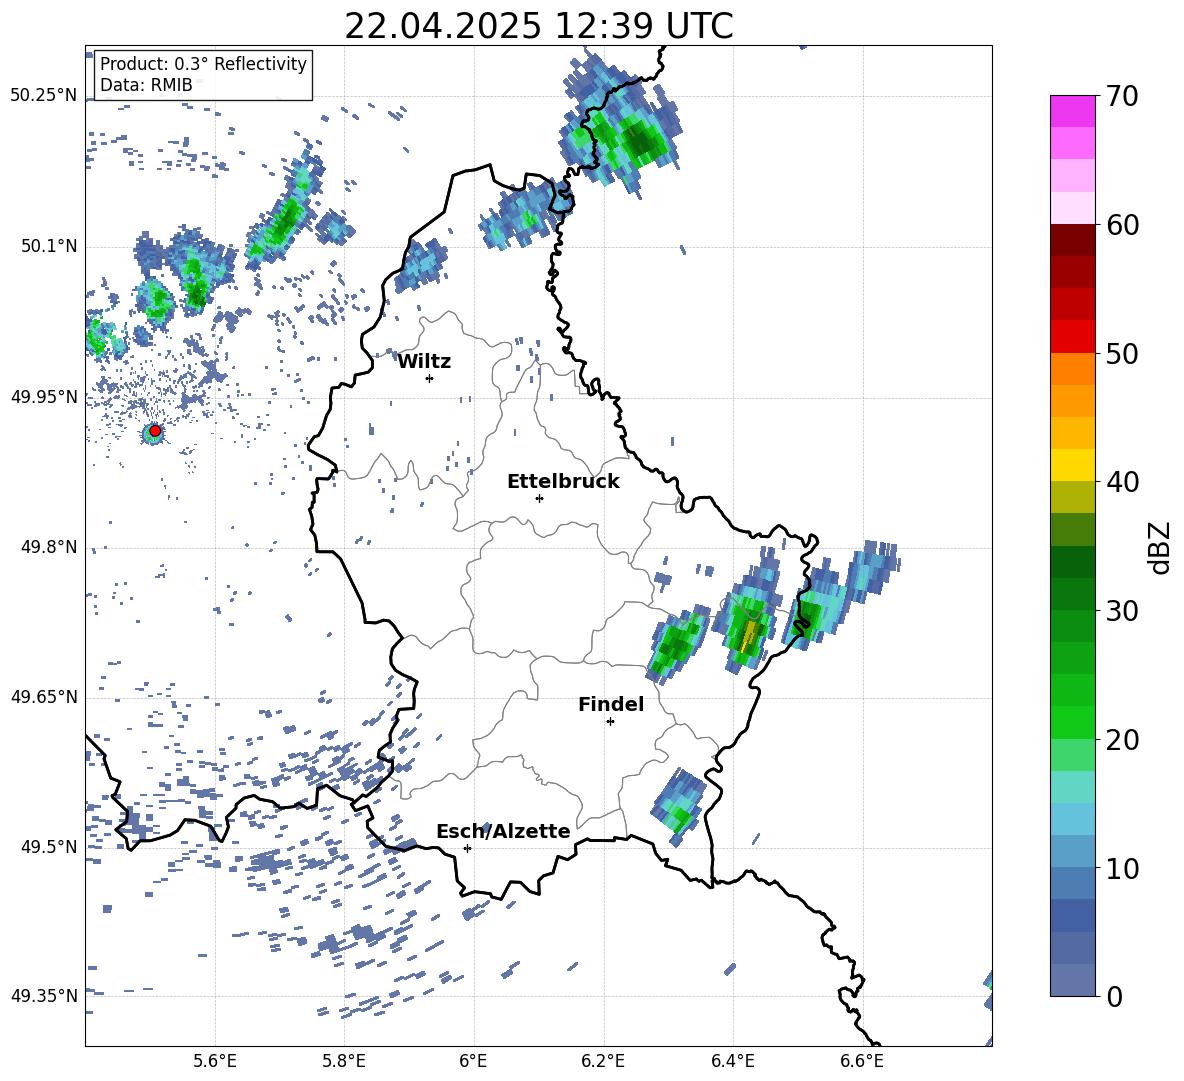1184x1081 pixels.
Task: Click the cross marker below Findel
Action: pyautogui.click(x=610, y=722)
